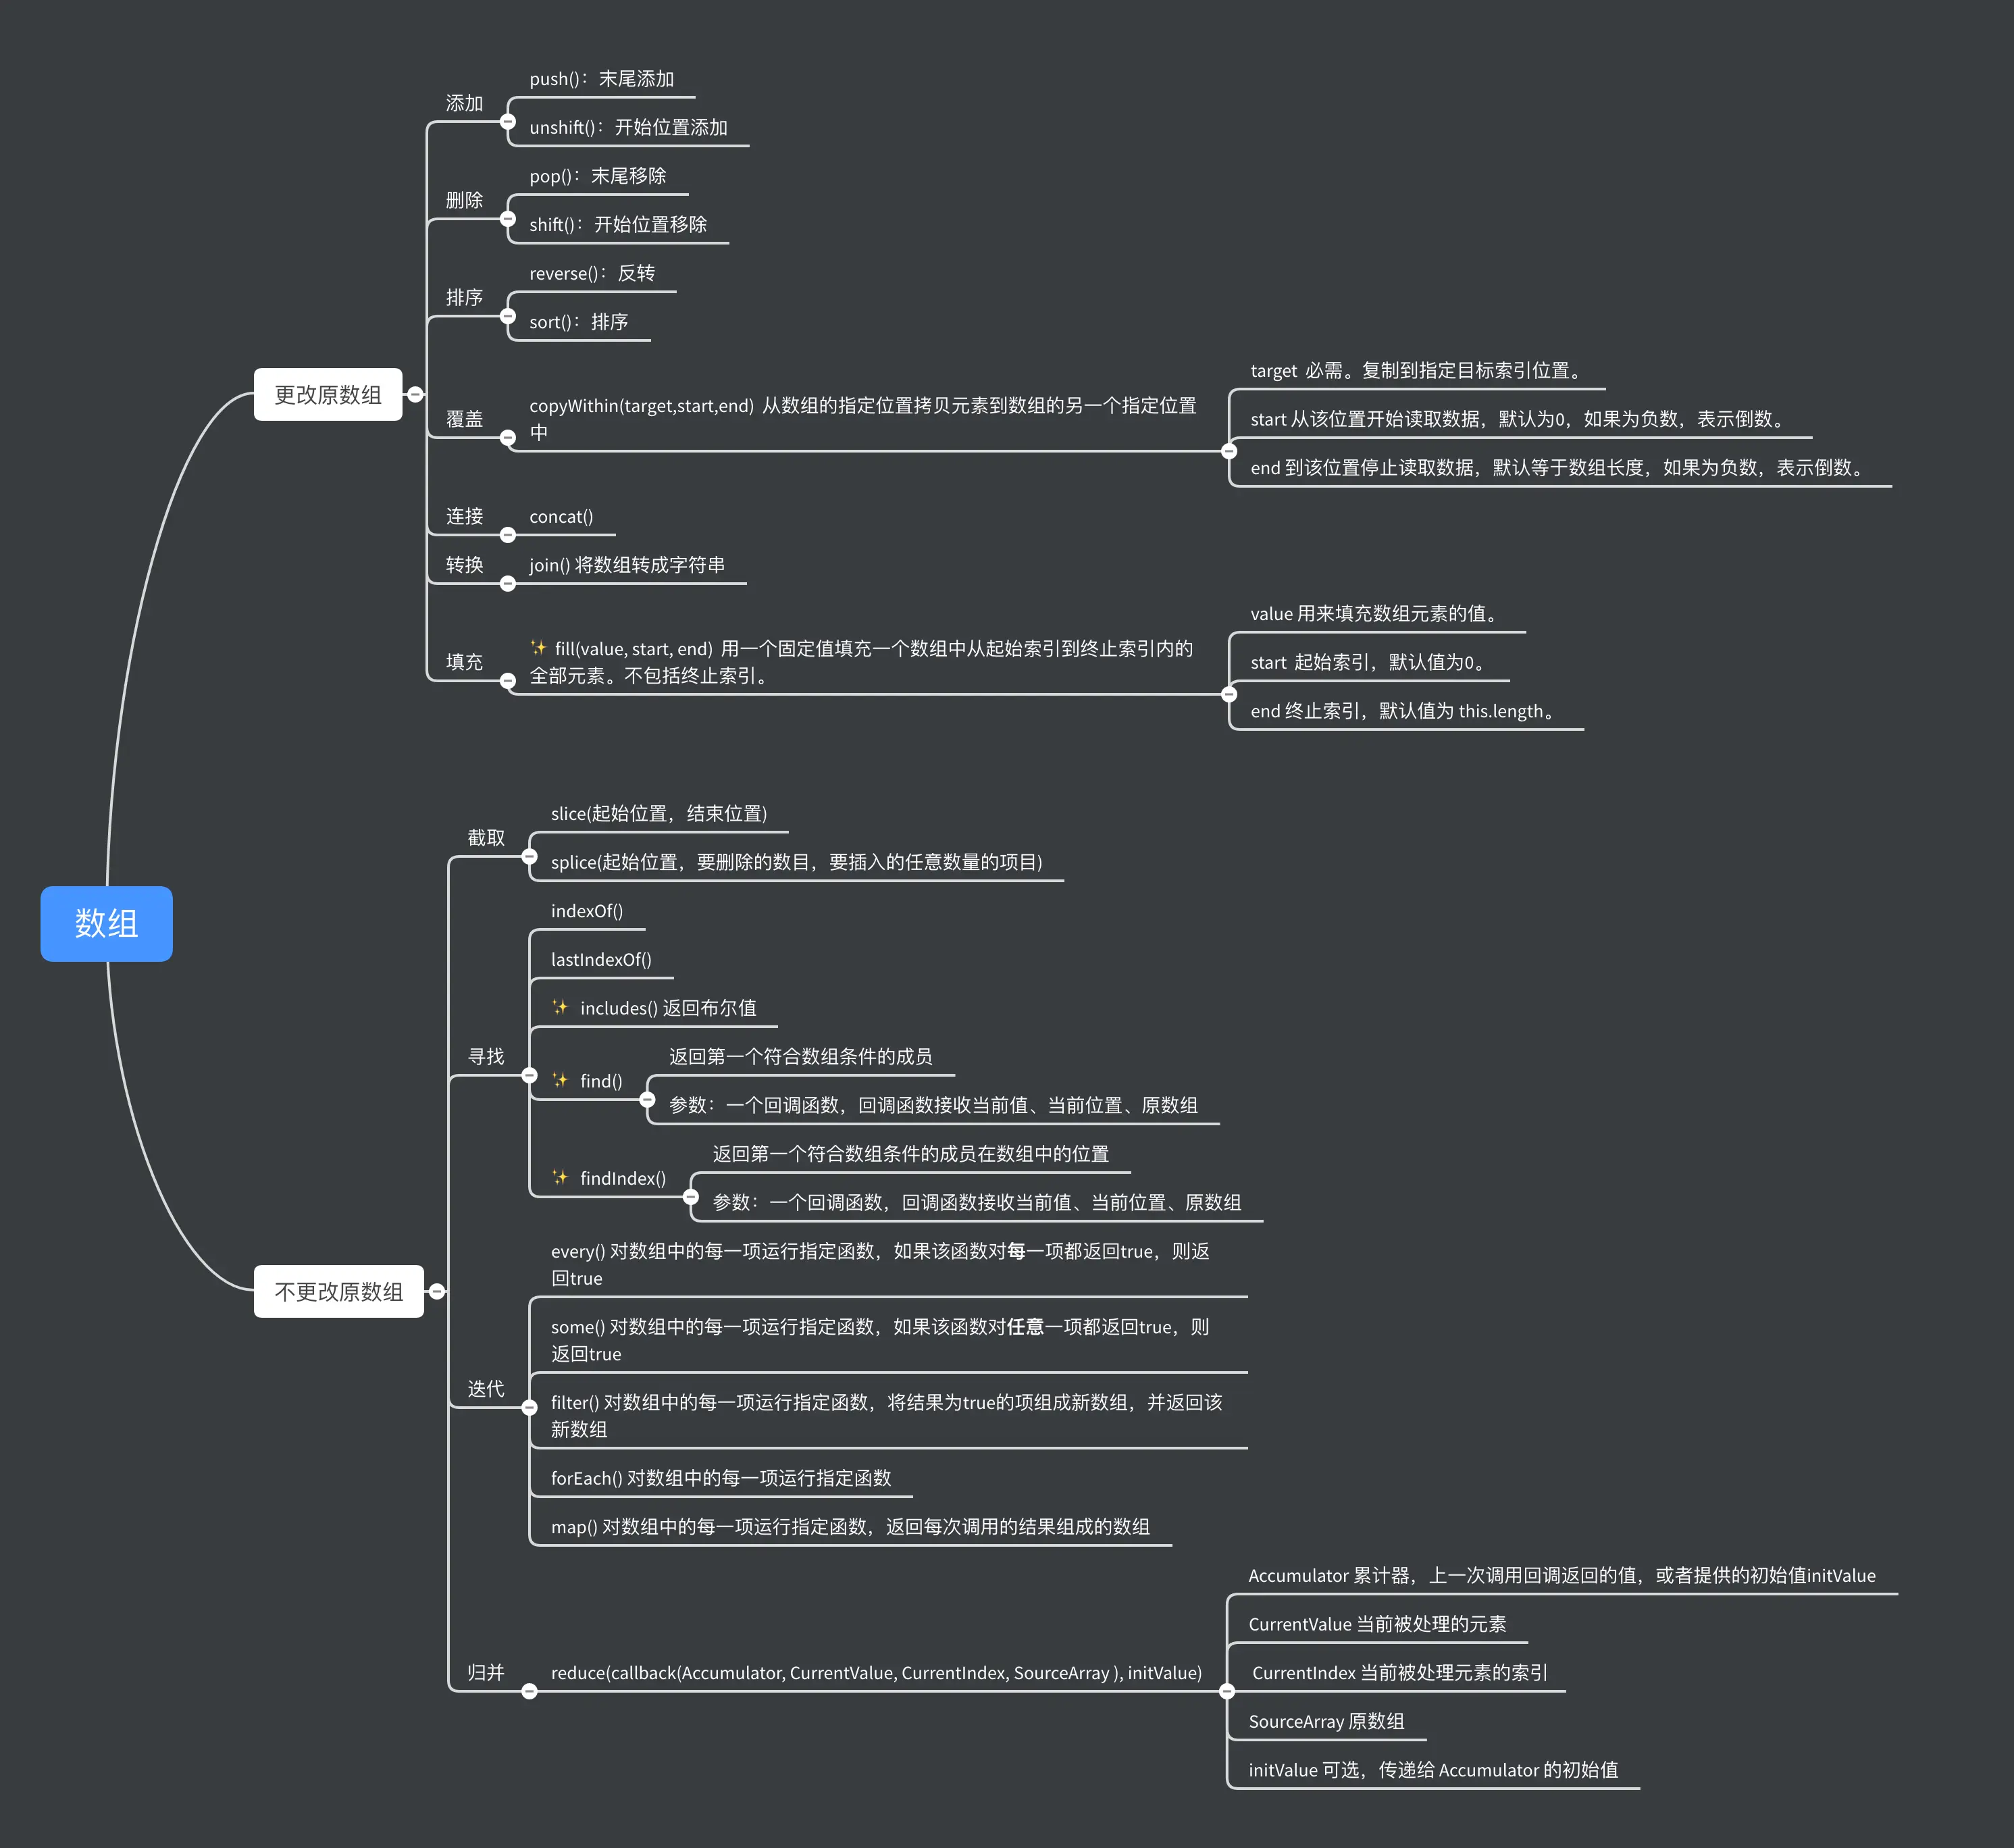Collapse the 删除 node children
2014x1848 pixels.
tap(508, 219)
